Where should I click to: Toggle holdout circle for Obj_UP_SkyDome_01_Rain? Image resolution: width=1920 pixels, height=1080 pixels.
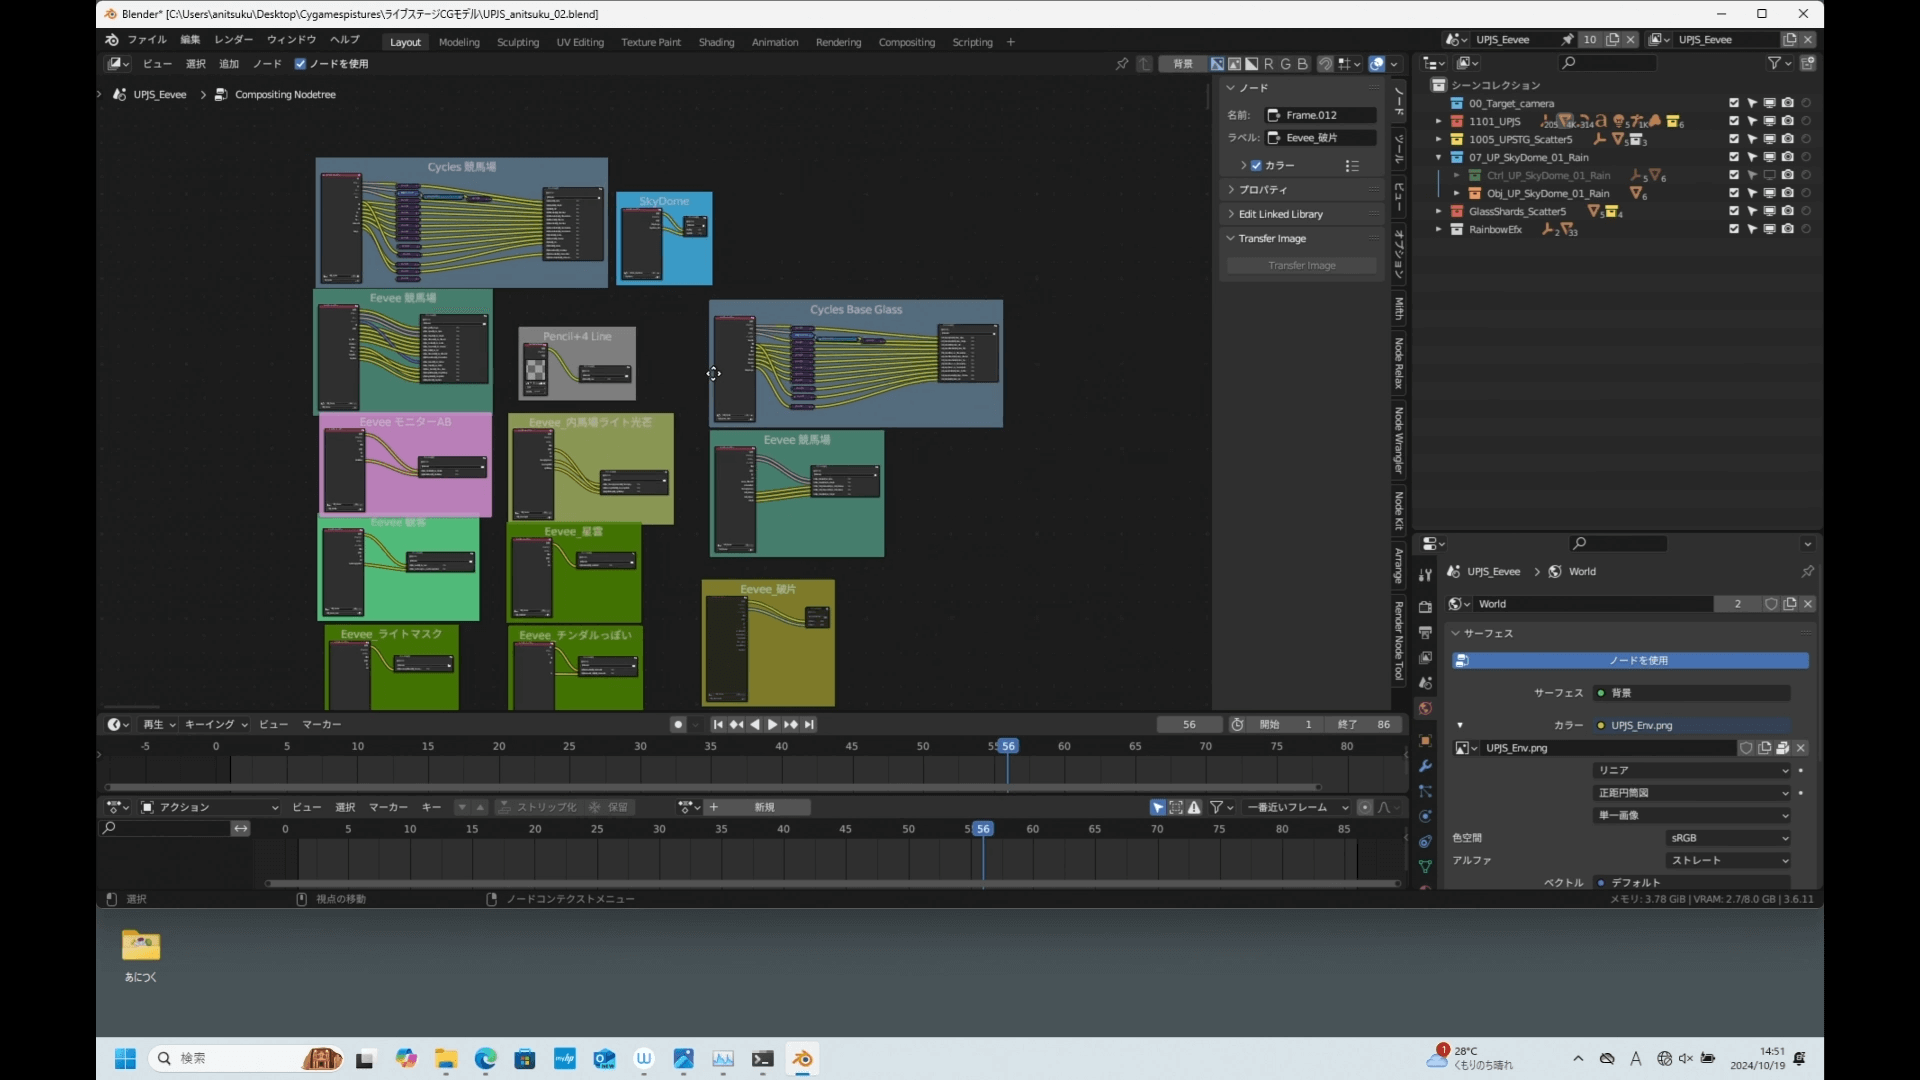tap(1806, 193)
